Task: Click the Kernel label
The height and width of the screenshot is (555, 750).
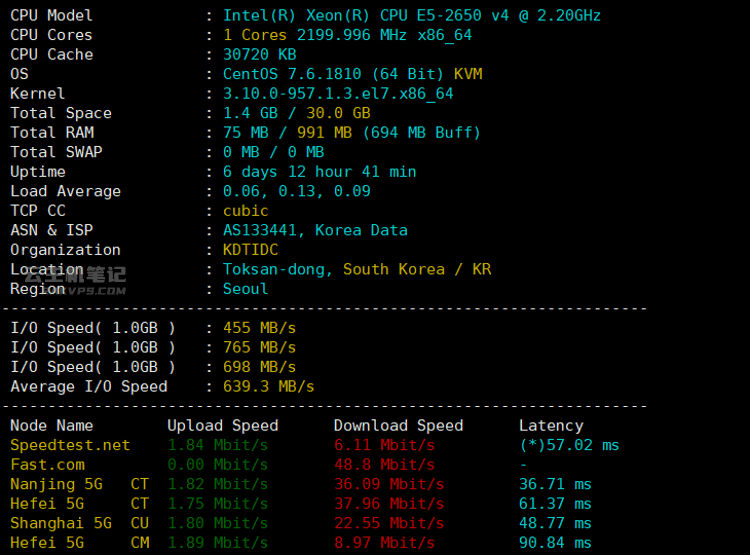Action: click(38, 94)
